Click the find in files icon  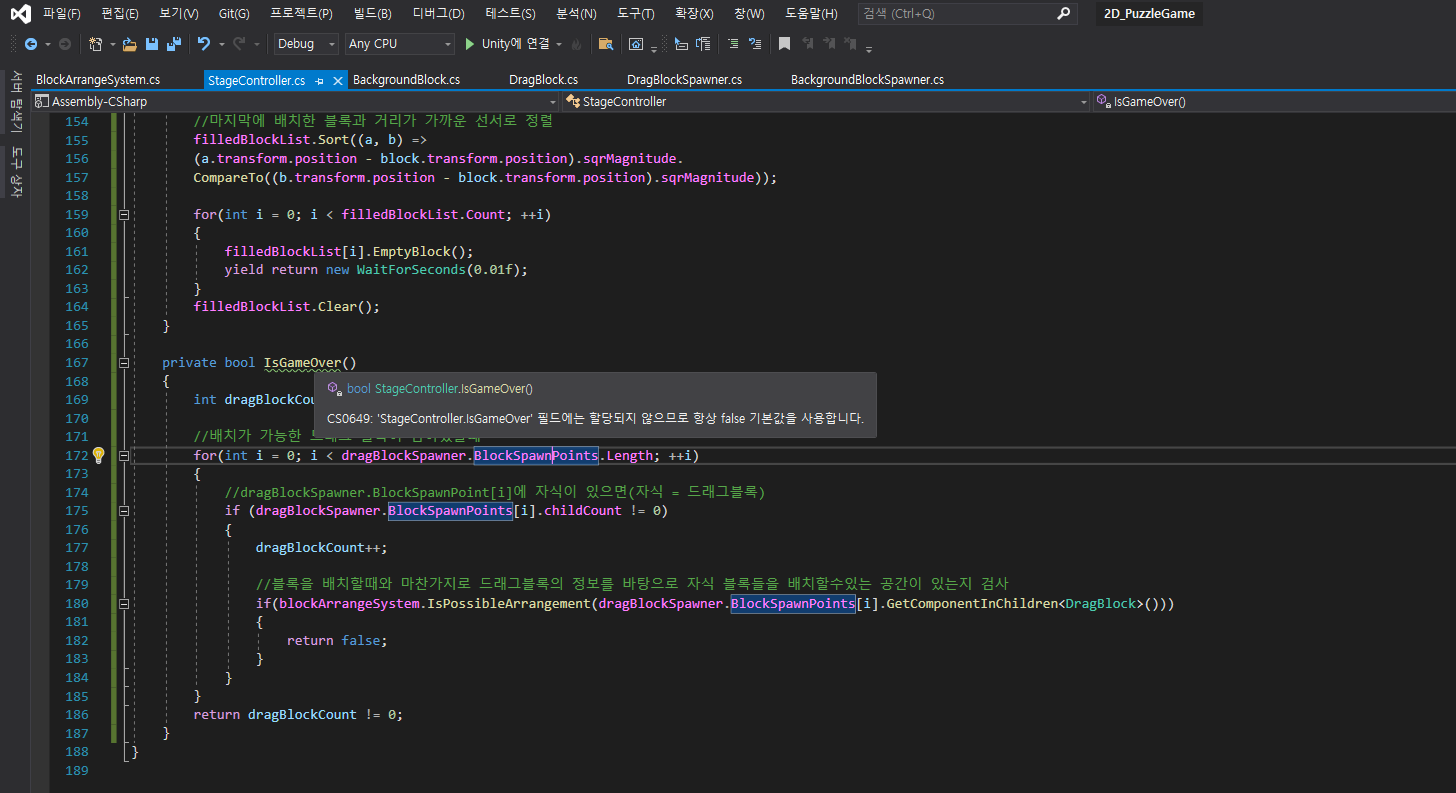click(605, 44)
